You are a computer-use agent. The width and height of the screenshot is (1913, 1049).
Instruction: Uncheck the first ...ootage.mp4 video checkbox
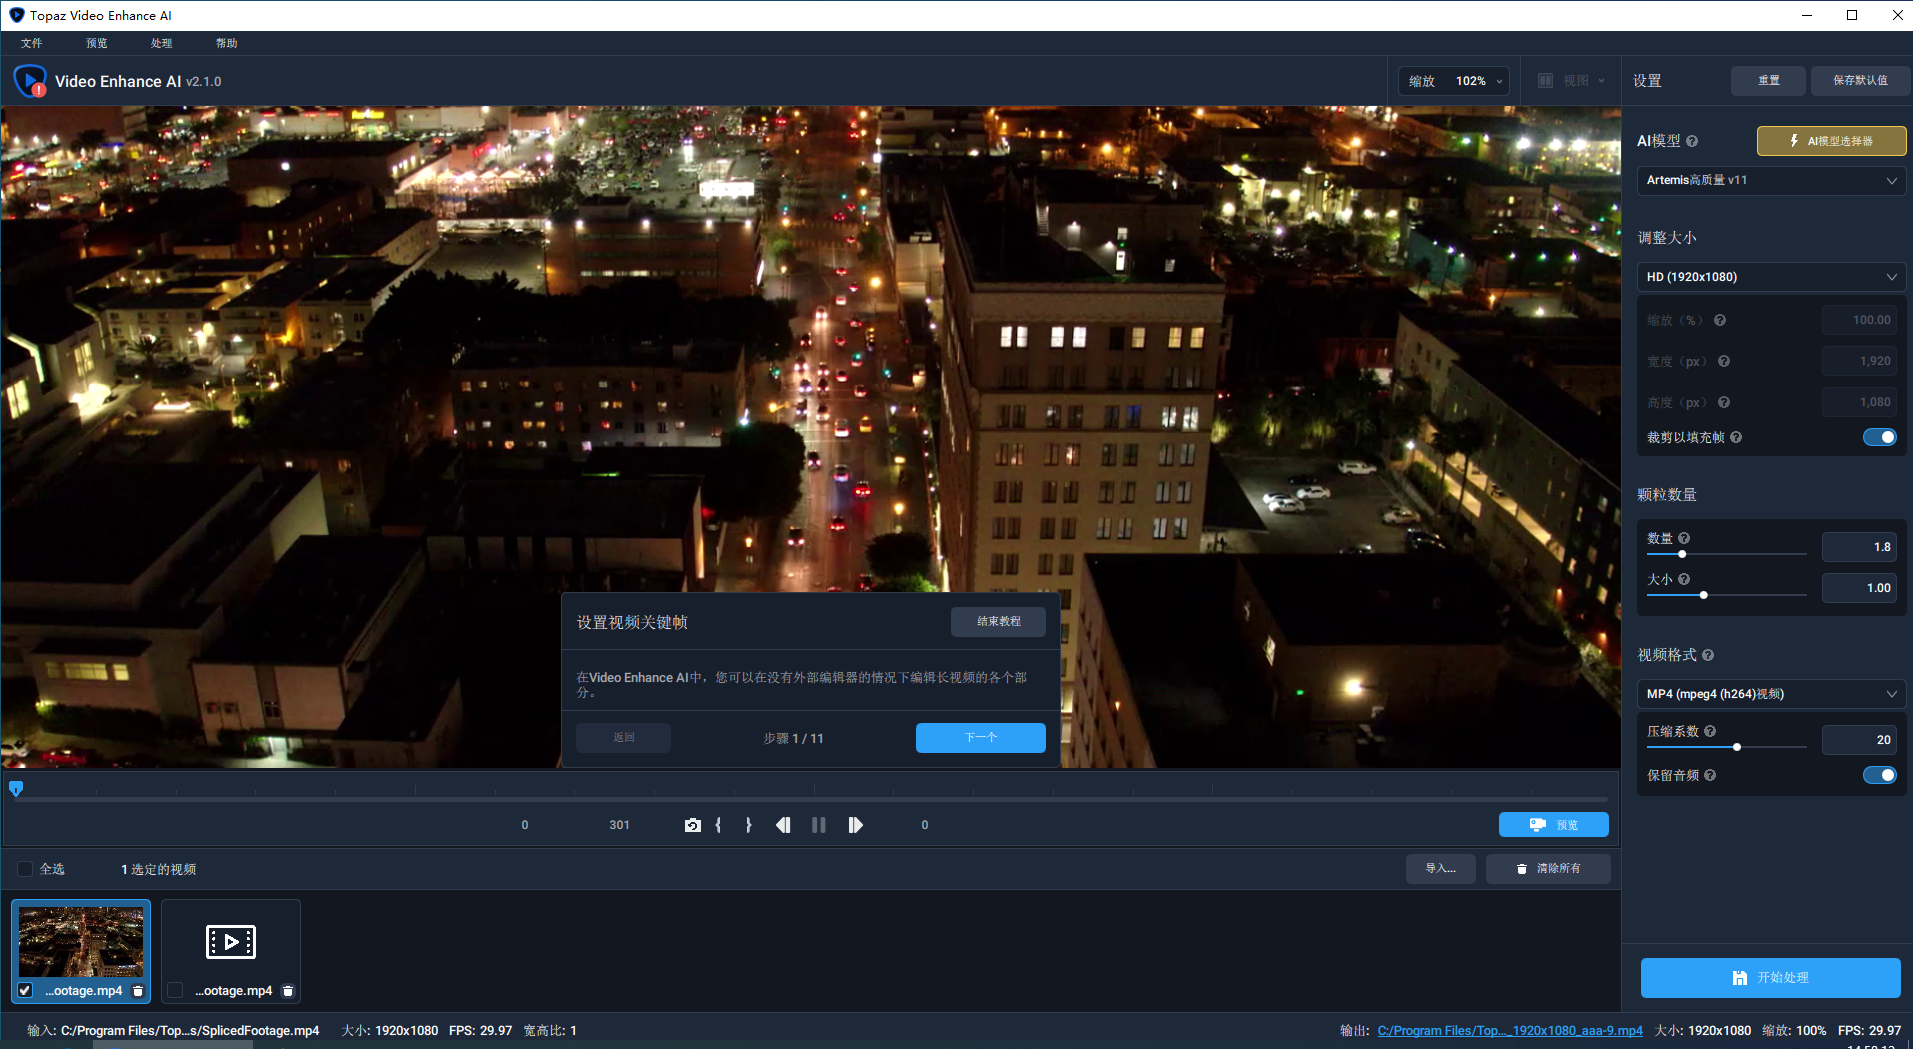coord(25,990)
